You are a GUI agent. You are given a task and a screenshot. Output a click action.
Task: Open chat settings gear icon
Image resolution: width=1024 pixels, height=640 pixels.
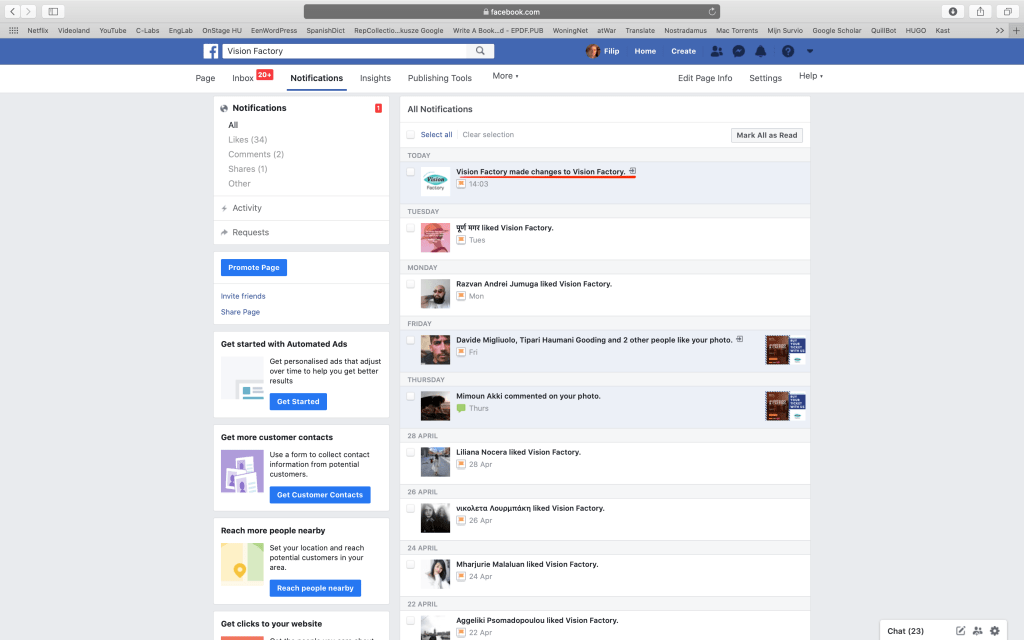(x=994, y=631)
